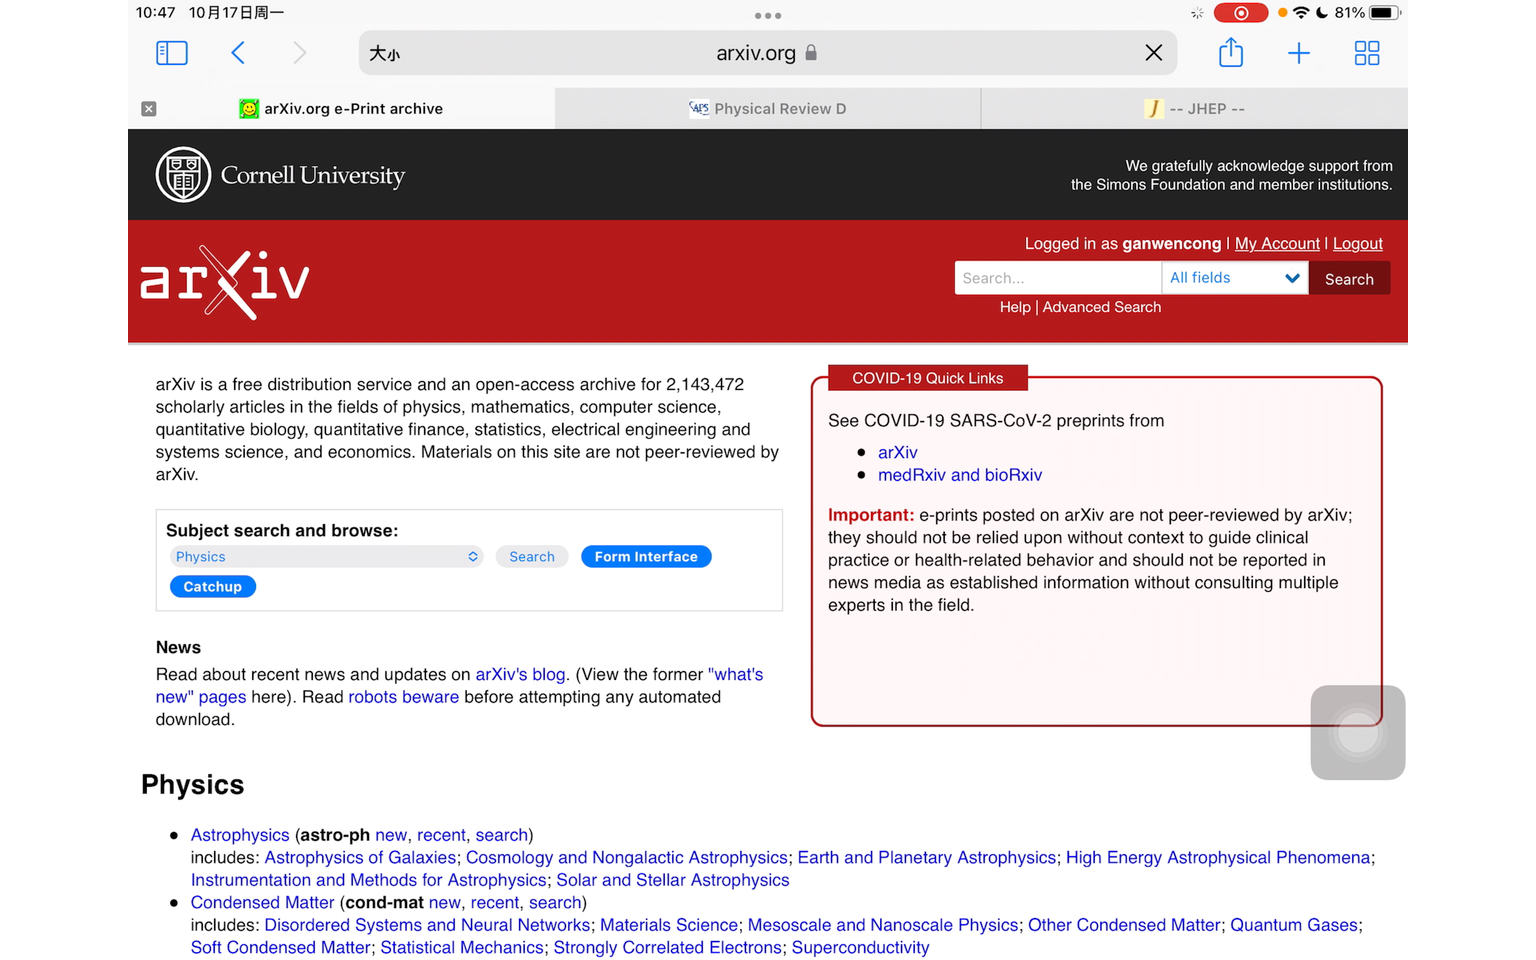Go back to previous page
The image size is (1536, 960).
(238, 53)
